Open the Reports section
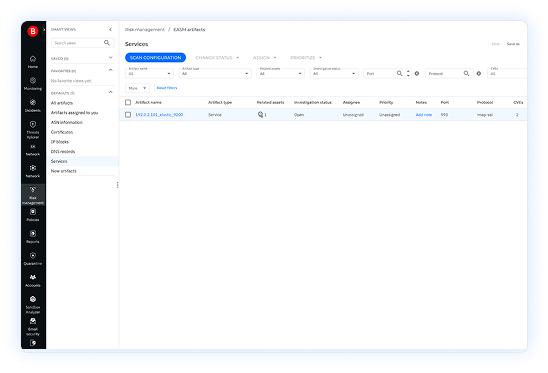 pyautogui.click(x=33, y=237)
